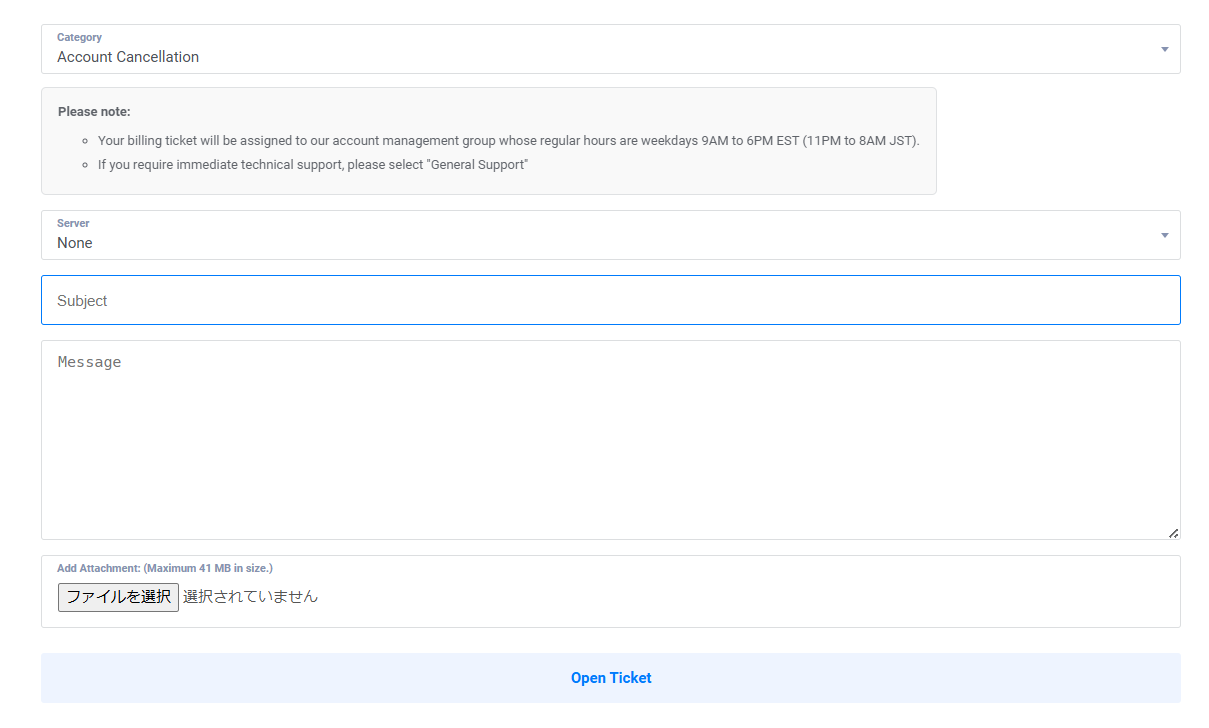The image size is (1209, 728).
Task: Click the "Maximum 41 MB in size" text
Action: 208,568
